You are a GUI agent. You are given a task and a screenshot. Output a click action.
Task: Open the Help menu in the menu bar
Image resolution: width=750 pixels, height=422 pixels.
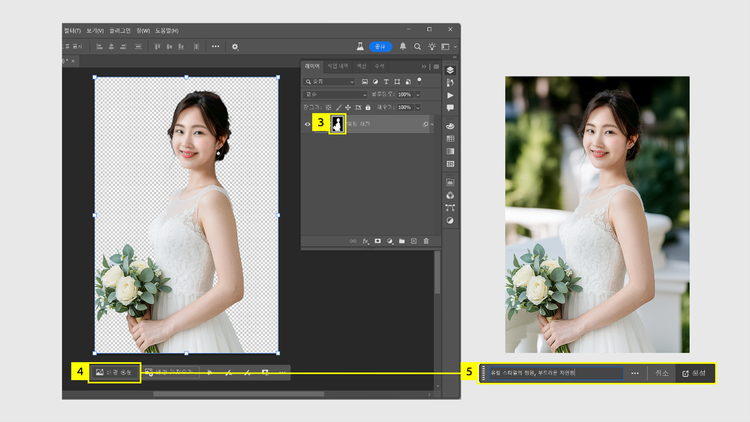pyautogui.click(x=166, y=31)
